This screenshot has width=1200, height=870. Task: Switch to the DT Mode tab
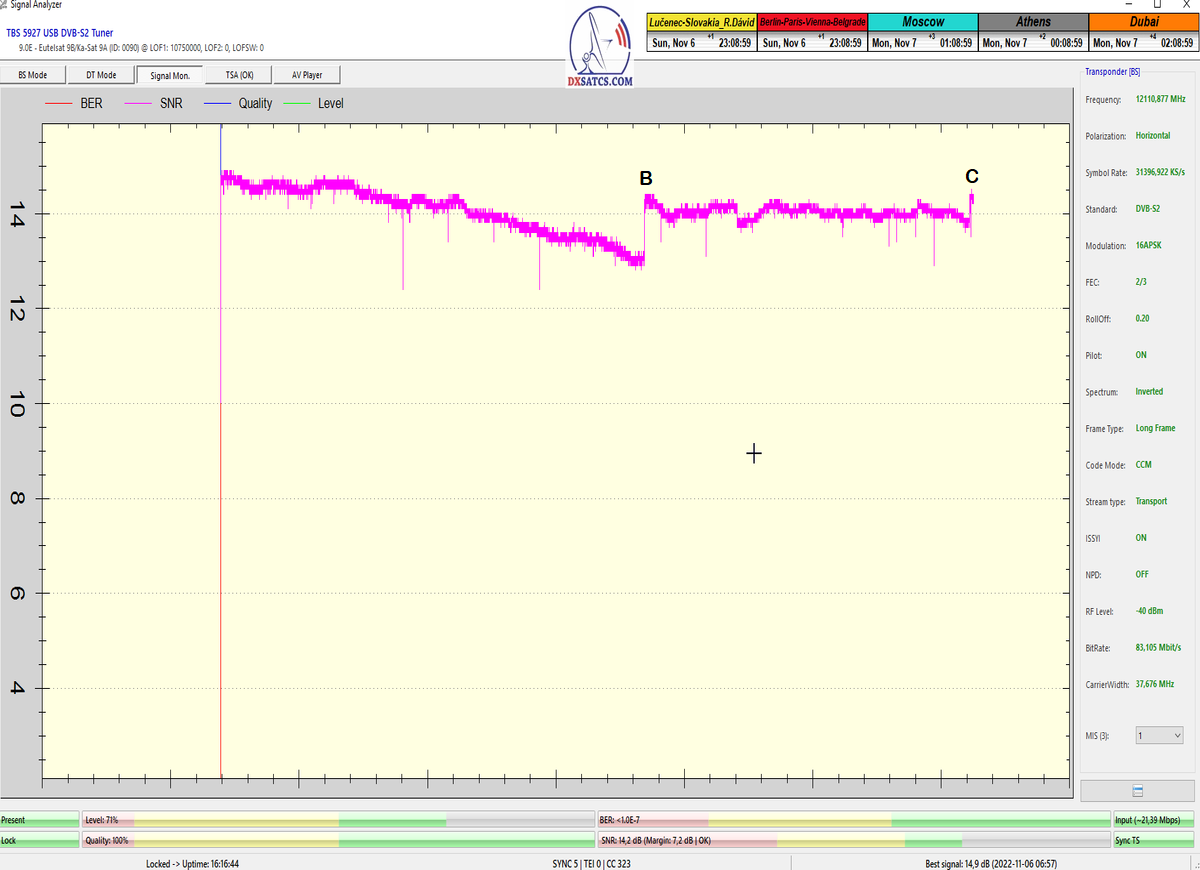(101, 75)
